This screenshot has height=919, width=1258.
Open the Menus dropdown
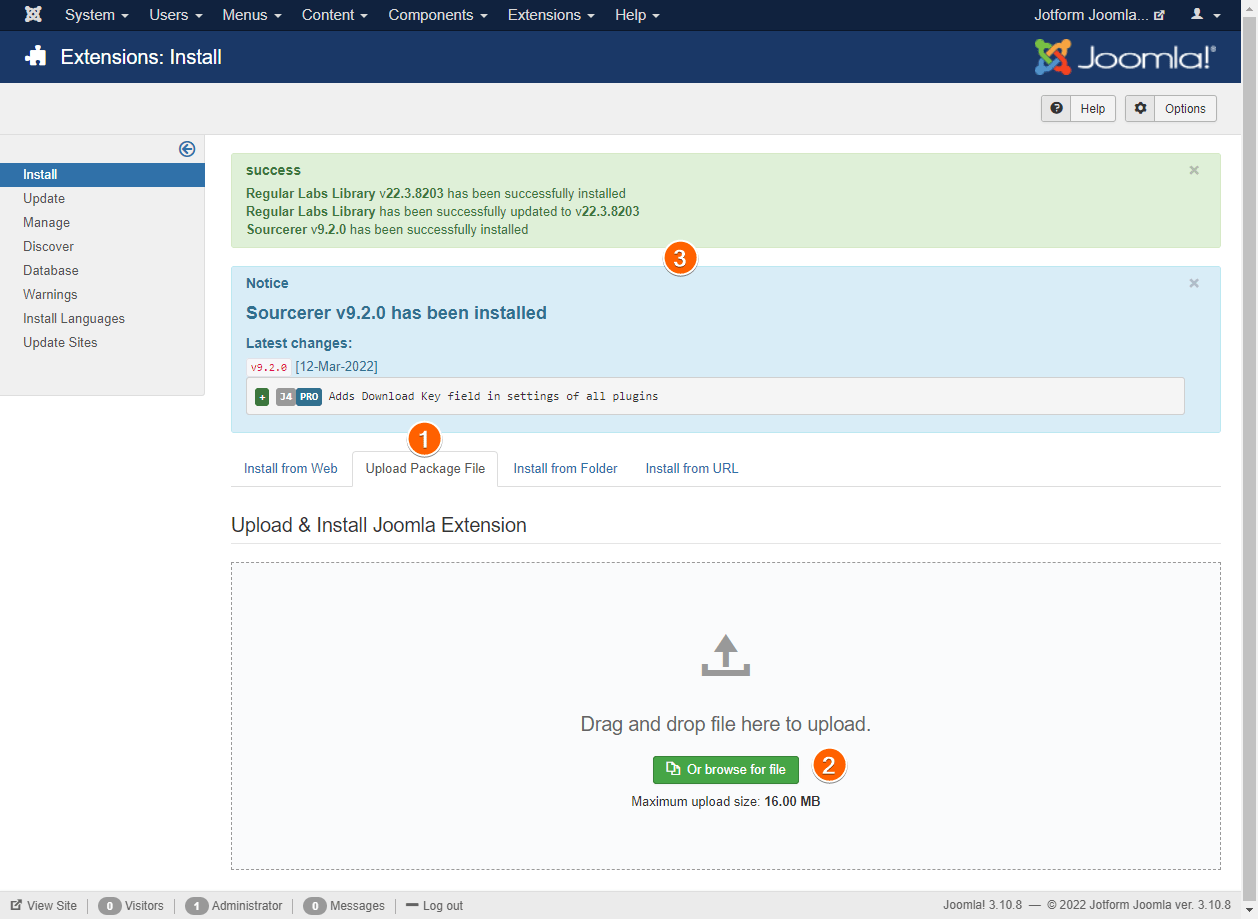[252, 15]
